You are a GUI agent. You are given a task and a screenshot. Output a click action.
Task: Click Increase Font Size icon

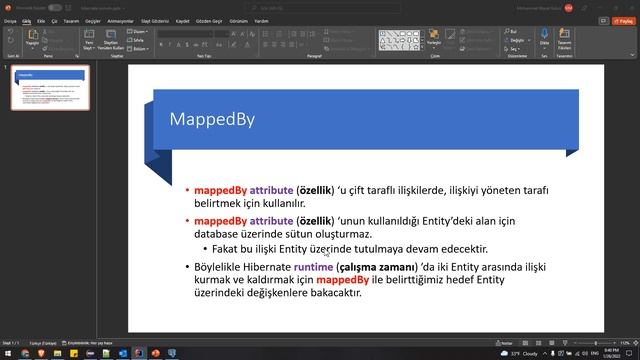(233, 34)
